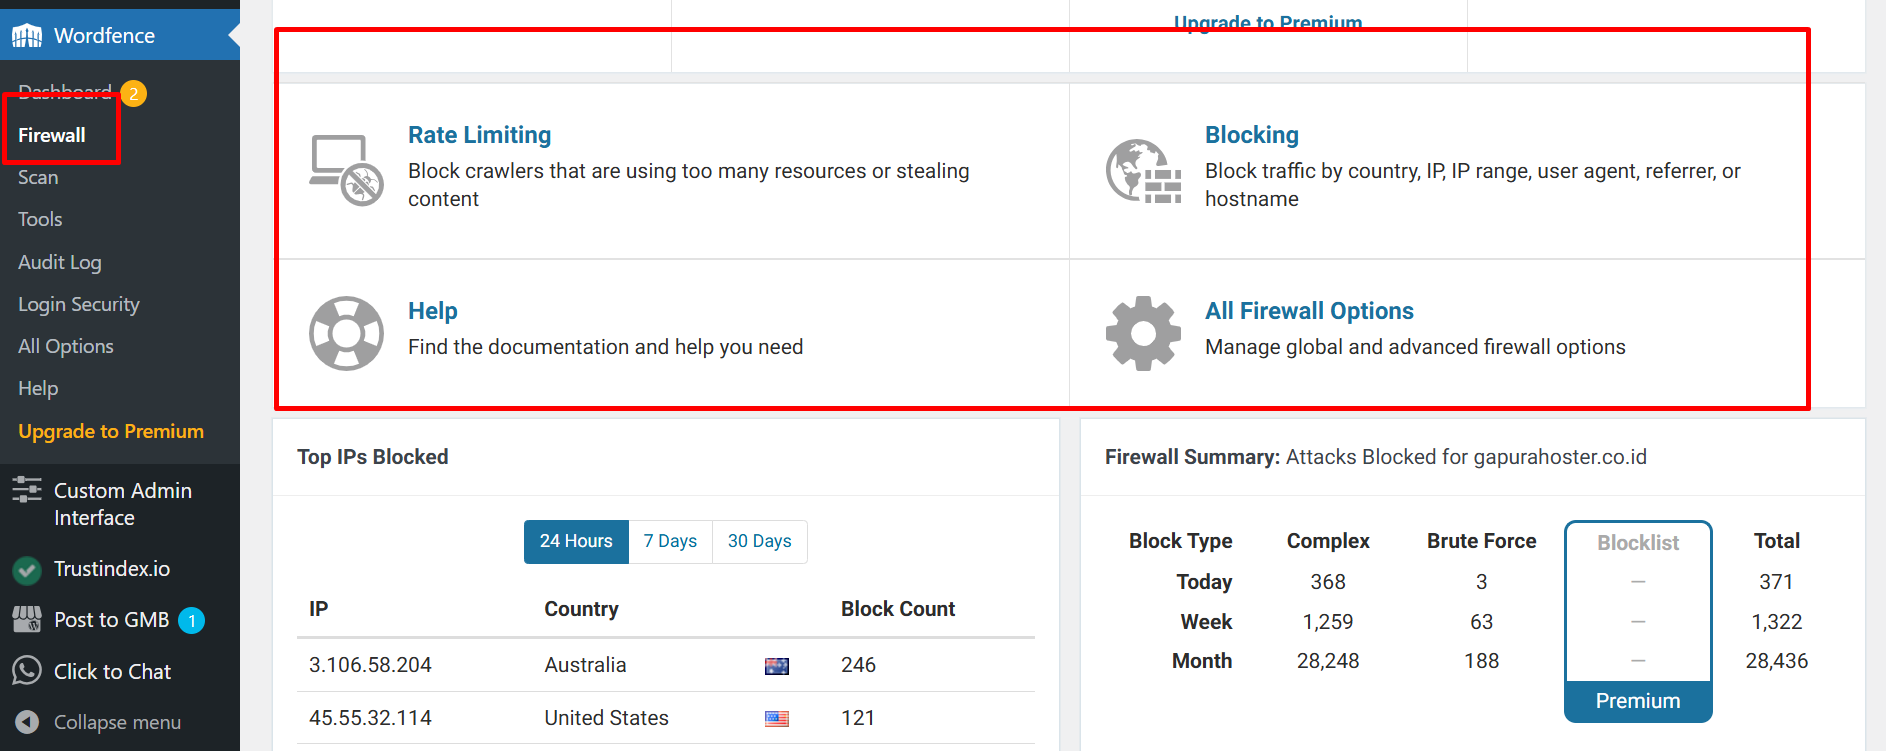Click the Custom Admin Interface sliders icon
Screen dimensions: 1886x751
(27, 490)
